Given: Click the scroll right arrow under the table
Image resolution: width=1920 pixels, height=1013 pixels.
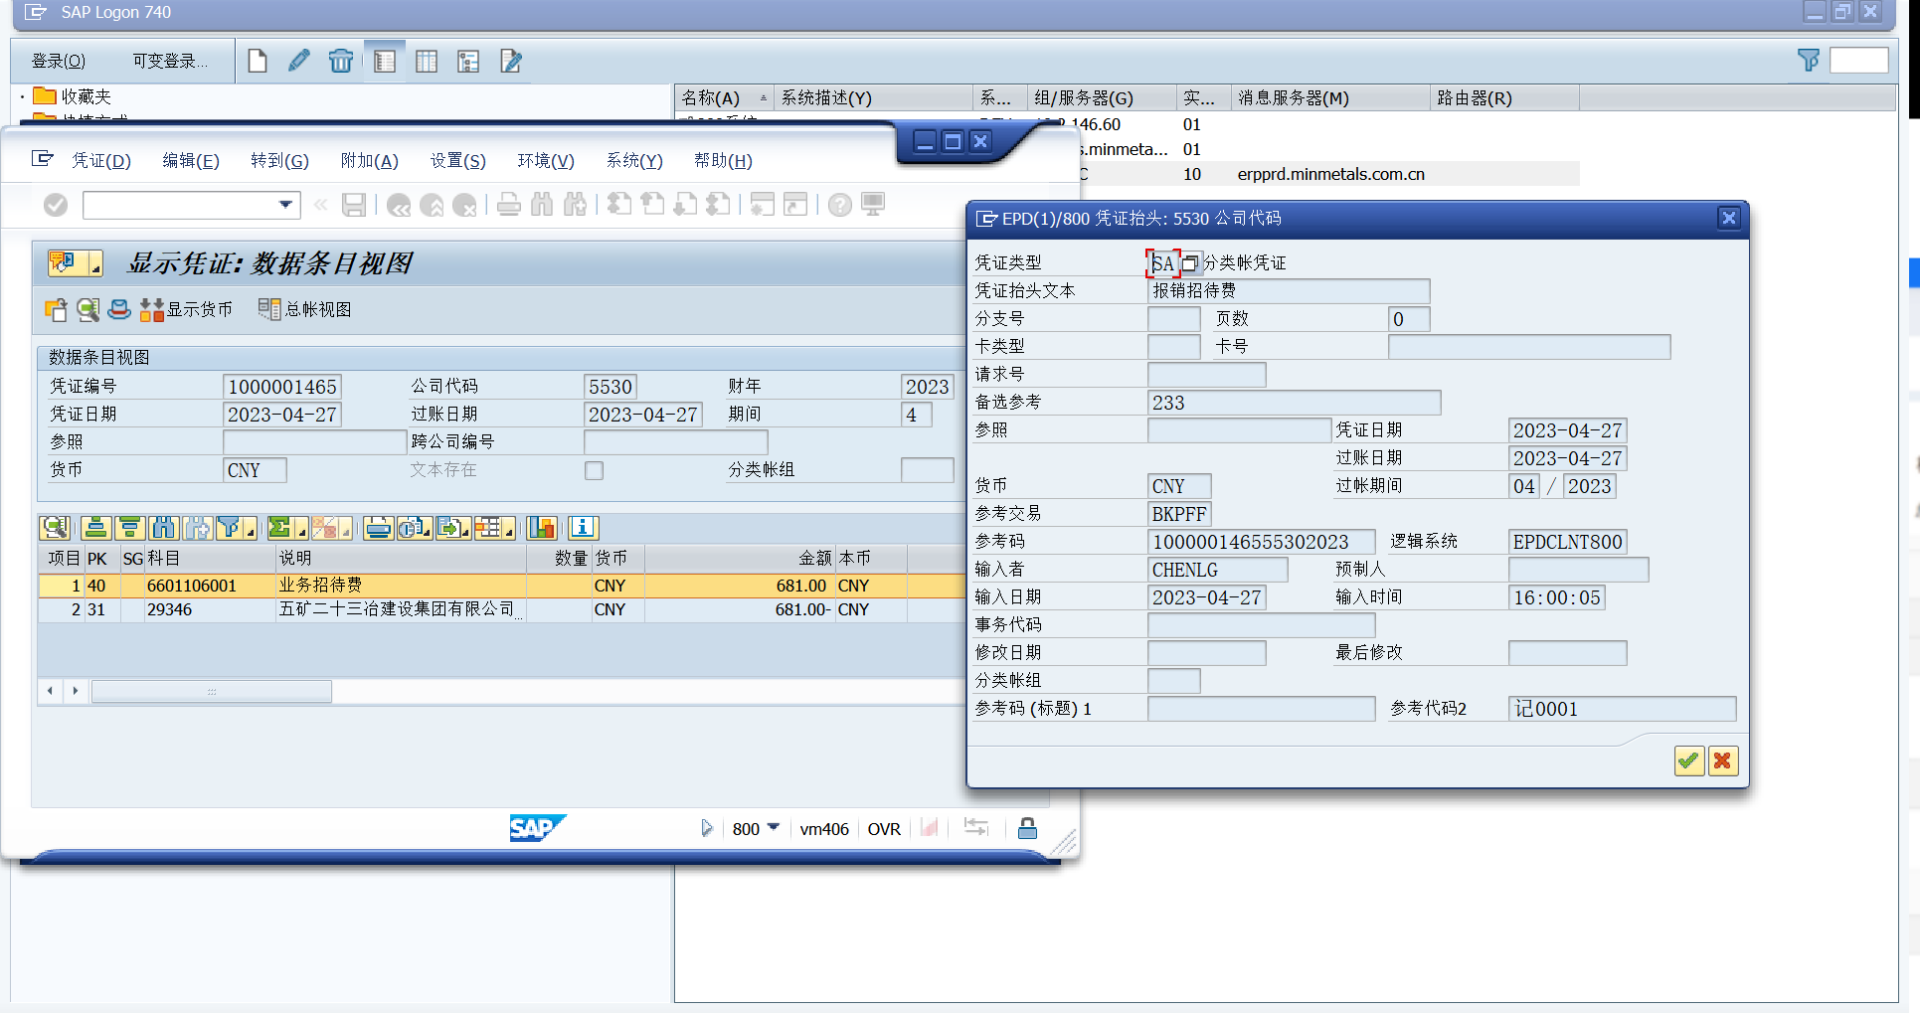Looking at the screenshot, I should coord(76,691).
